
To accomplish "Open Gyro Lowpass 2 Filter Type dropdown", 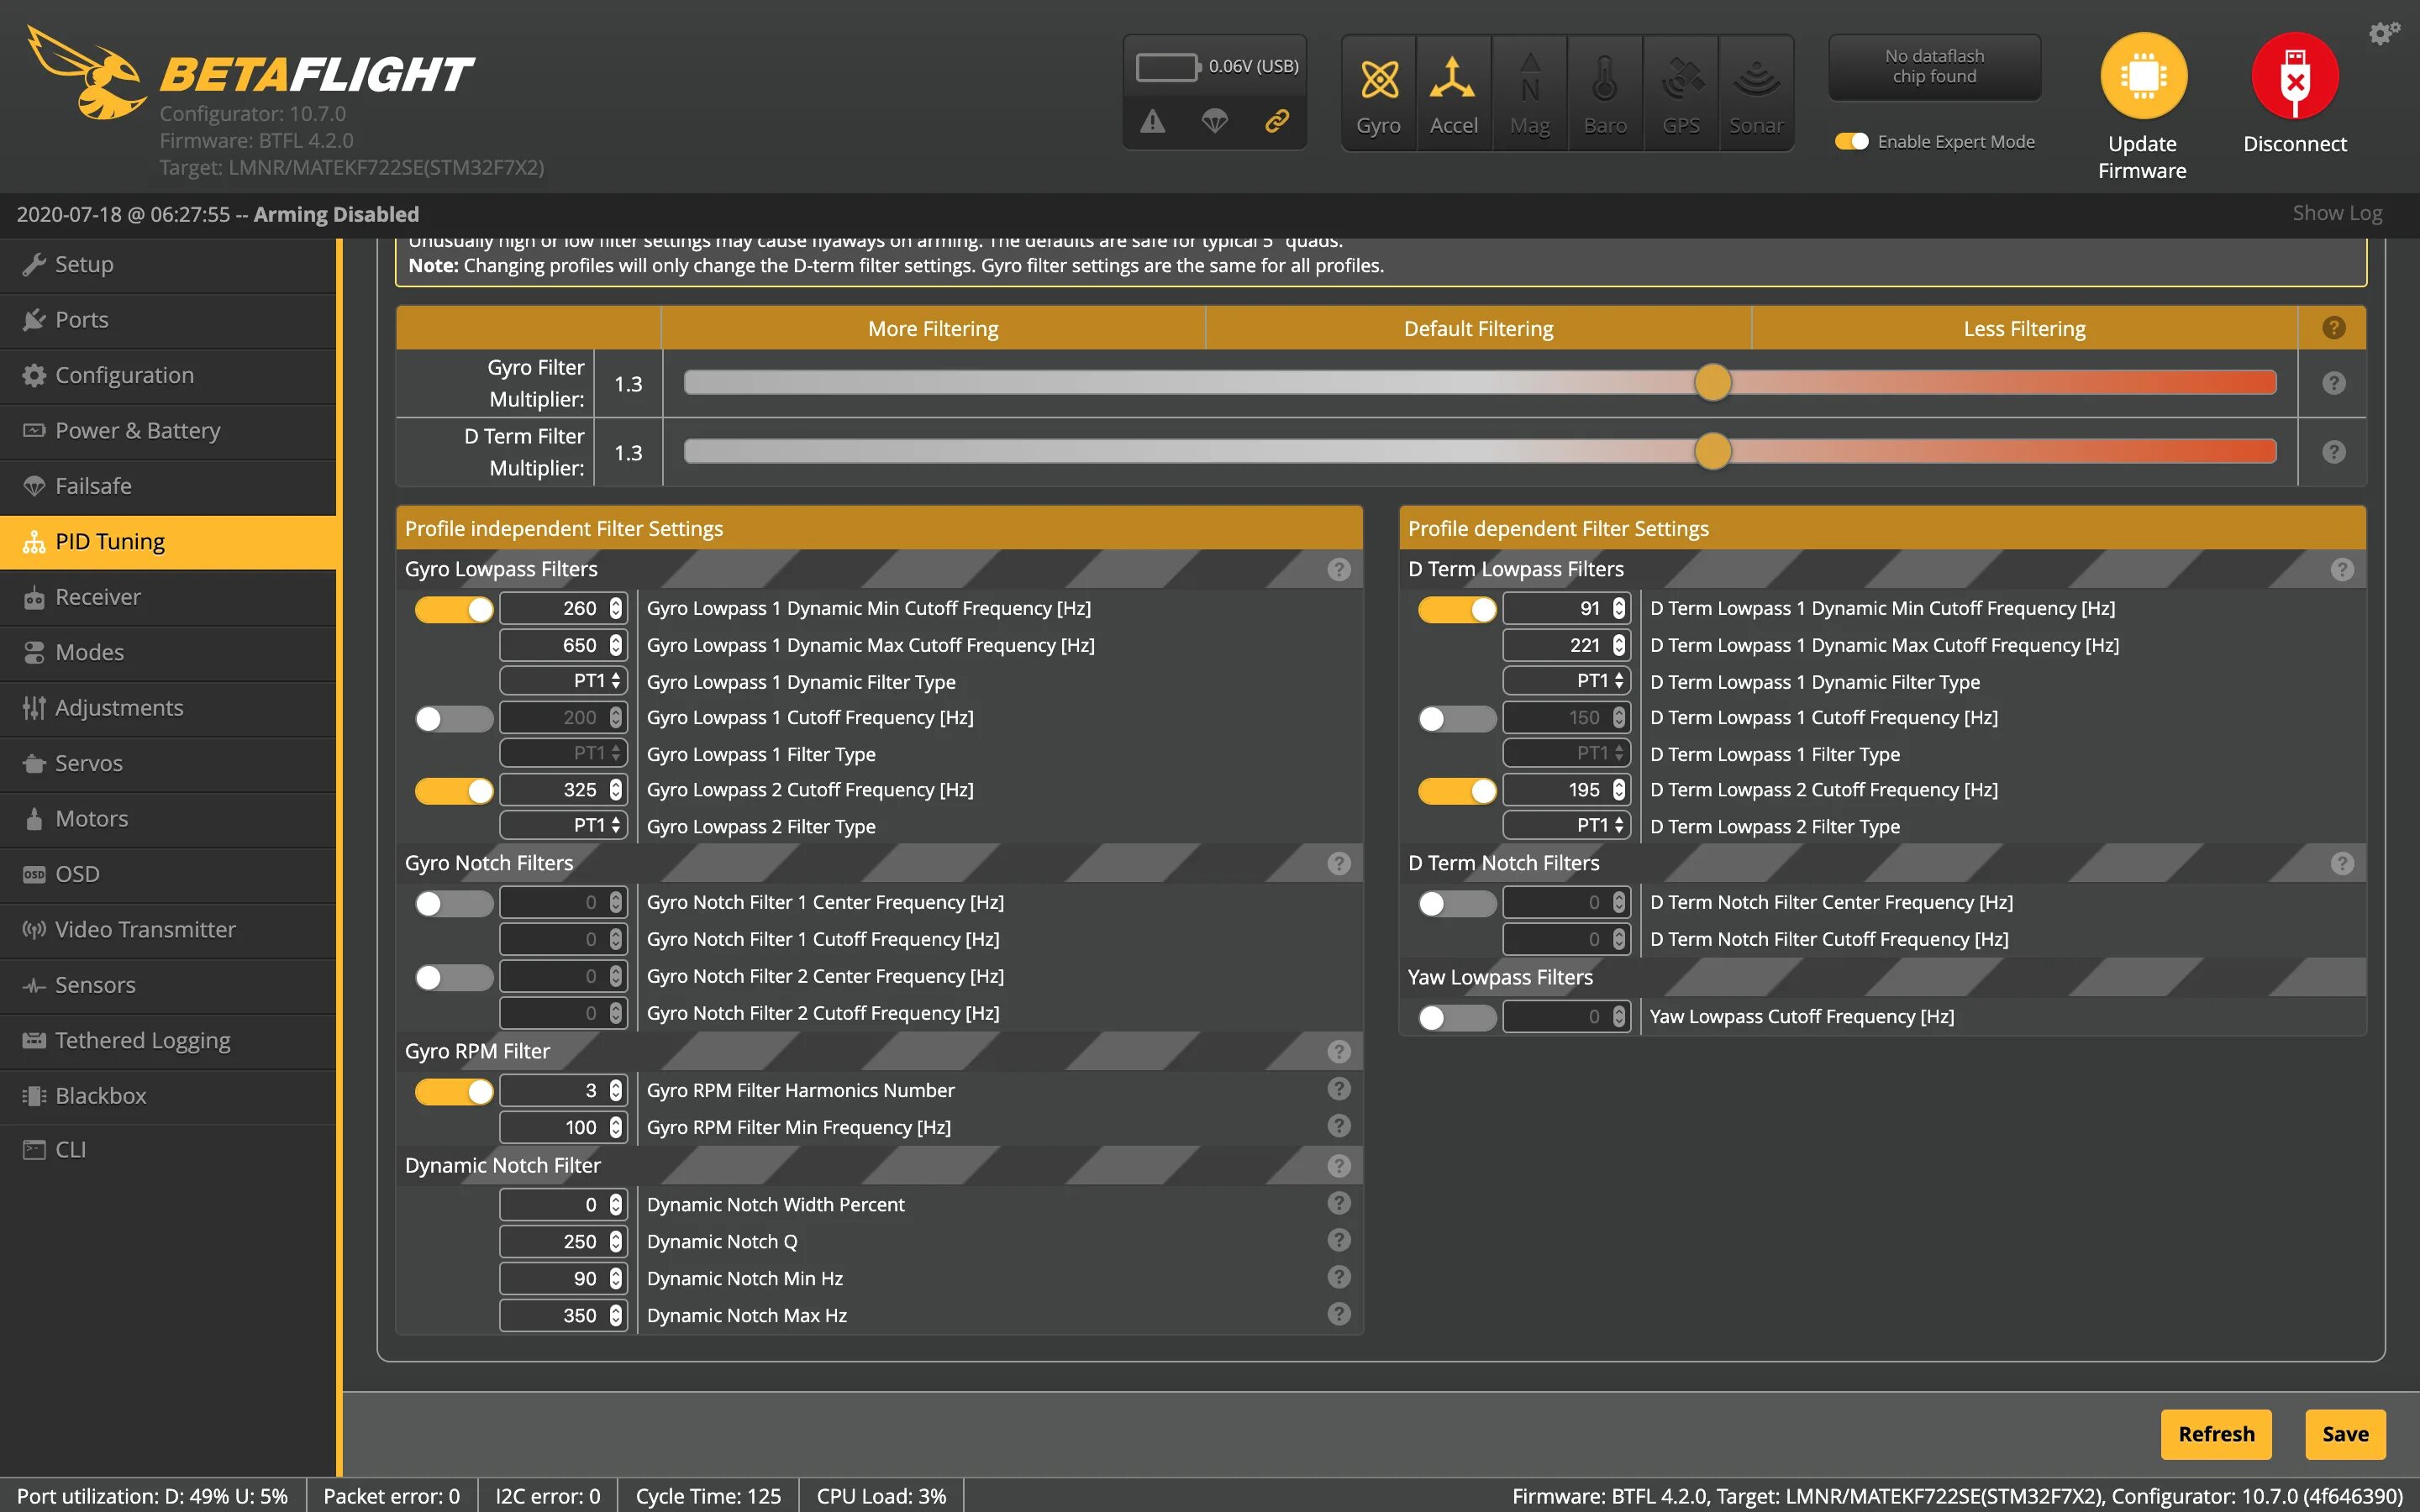I will pyautogui.click(x=563, y=825).
